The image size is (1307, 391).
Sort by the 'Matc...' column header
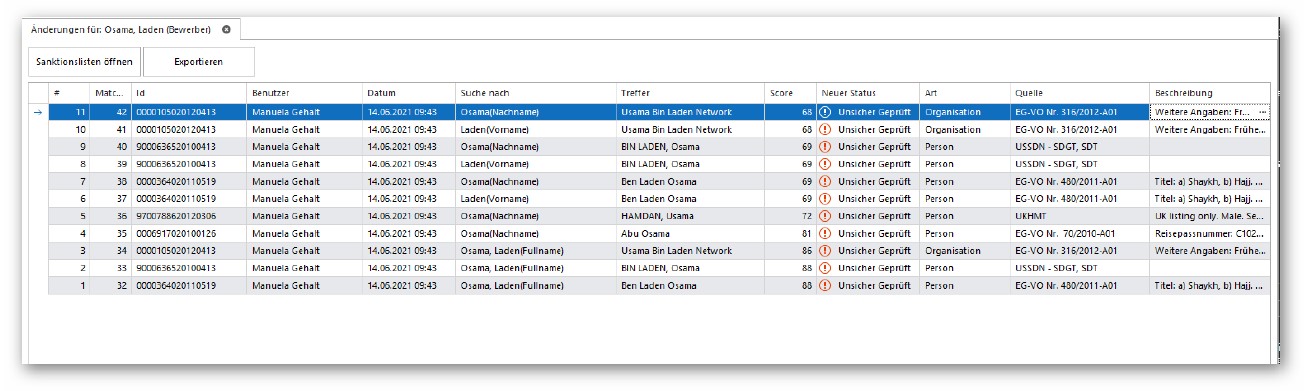(110, 93)
